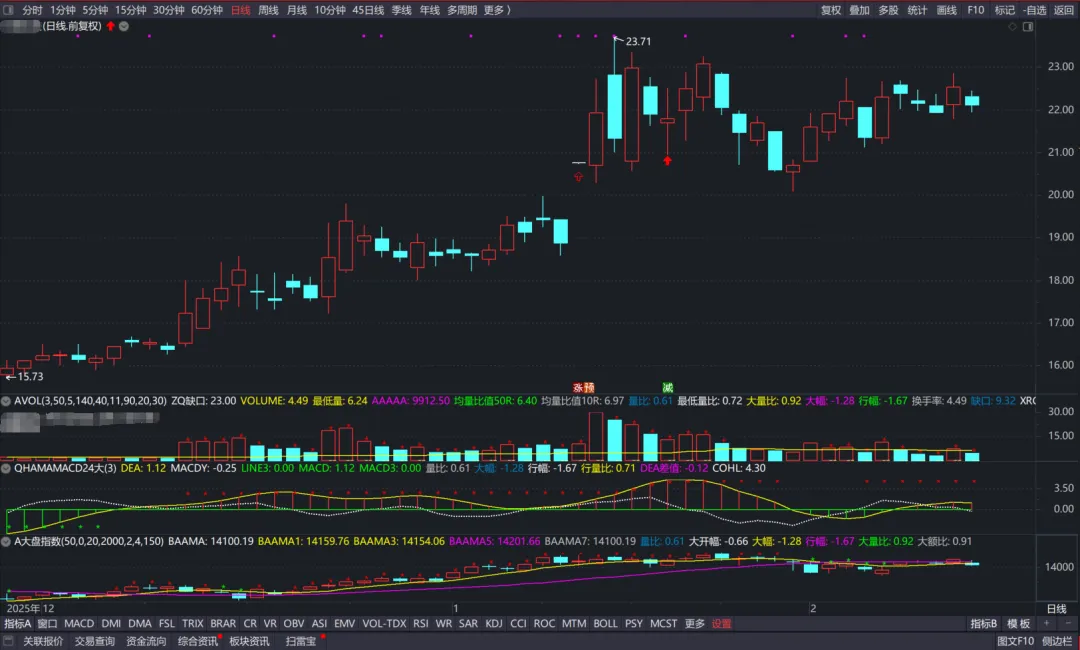The height and width of the screenshot is (650, 1080).
Task: Switch to 周线 weekly chart
Action: [x=268, y=10]
